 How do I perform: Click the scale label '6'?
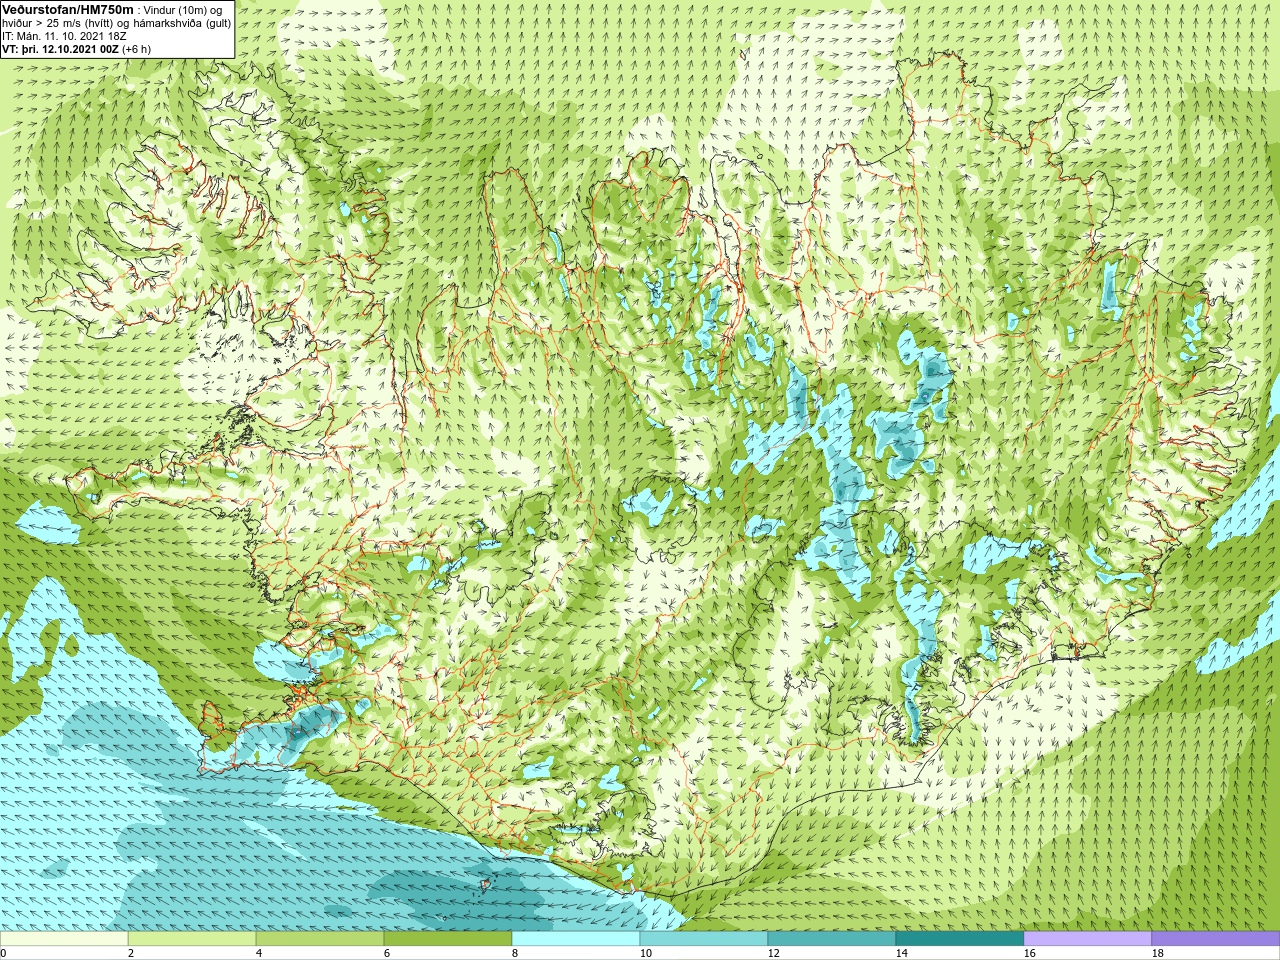pyautogui.click(x=387, y=953)
